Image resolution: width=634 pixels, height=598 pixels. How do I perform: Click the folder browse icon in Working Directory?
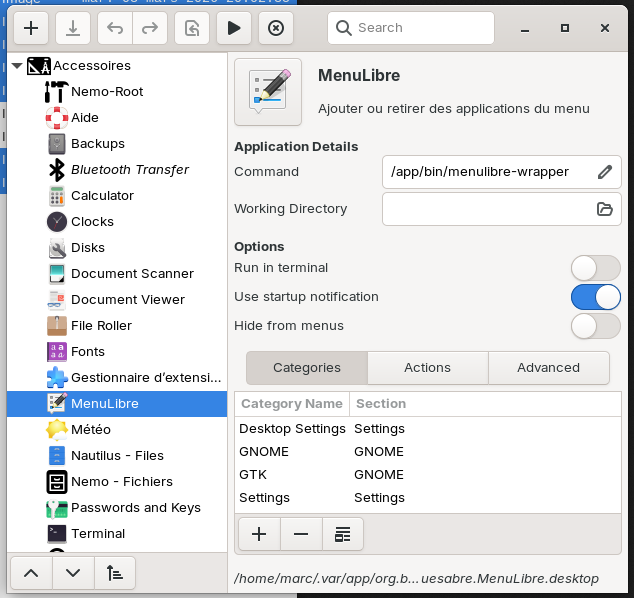604,209
